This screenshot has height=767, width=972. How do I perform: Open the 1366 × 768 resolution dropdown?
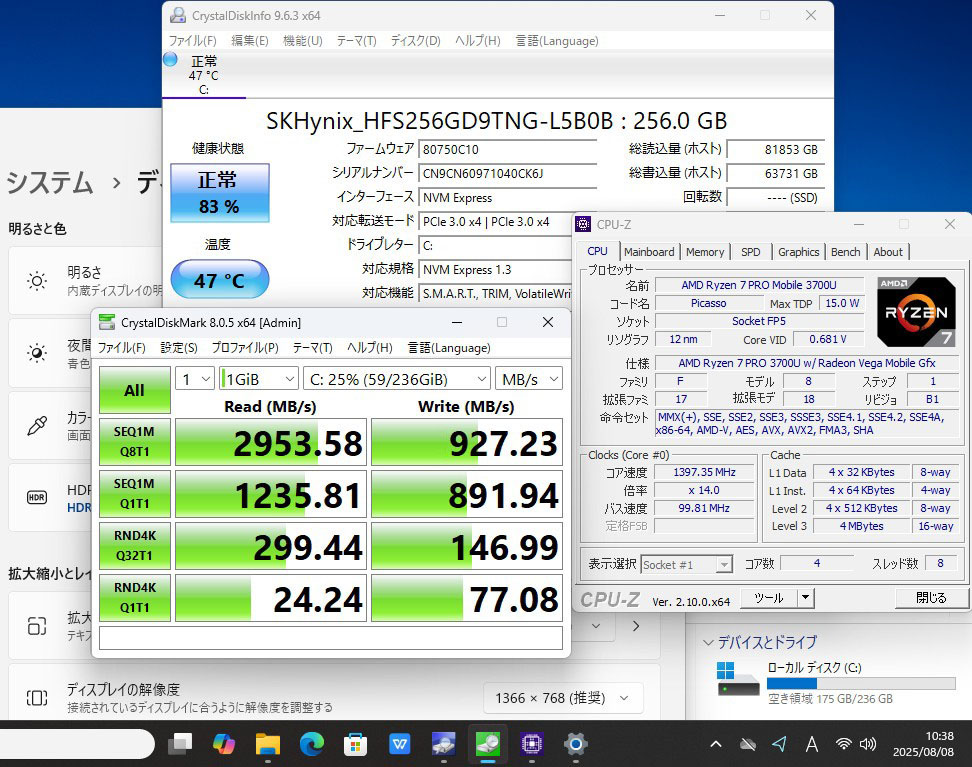(x=563, y=698)
